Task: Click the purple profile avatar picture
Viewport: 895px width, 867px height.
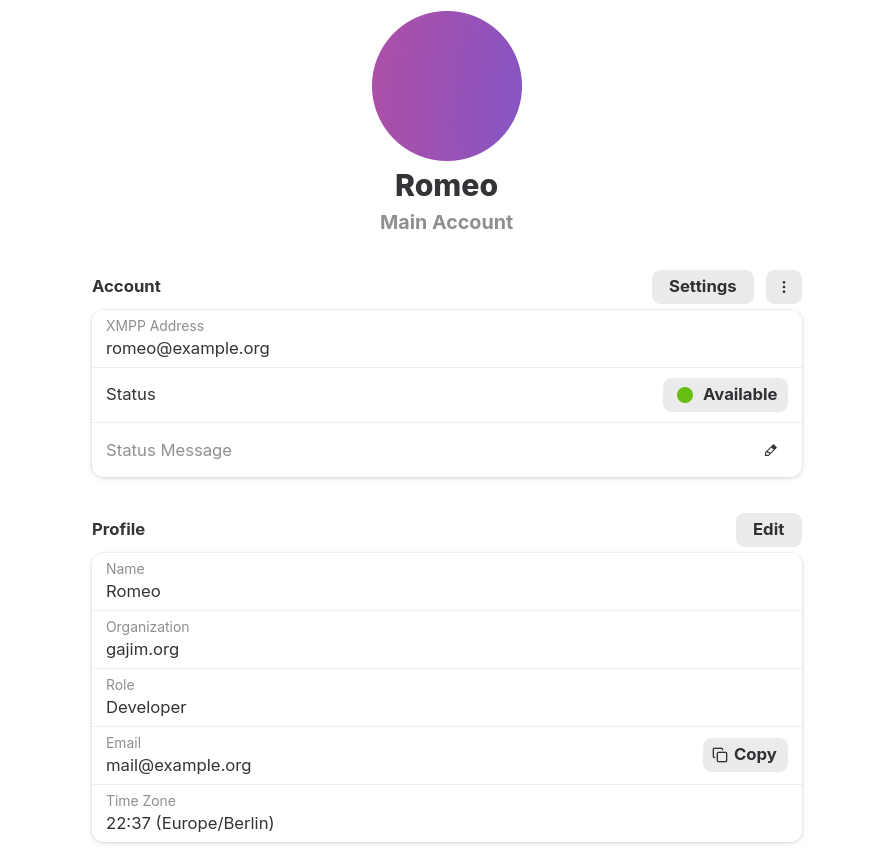Action: pos(446,86)
